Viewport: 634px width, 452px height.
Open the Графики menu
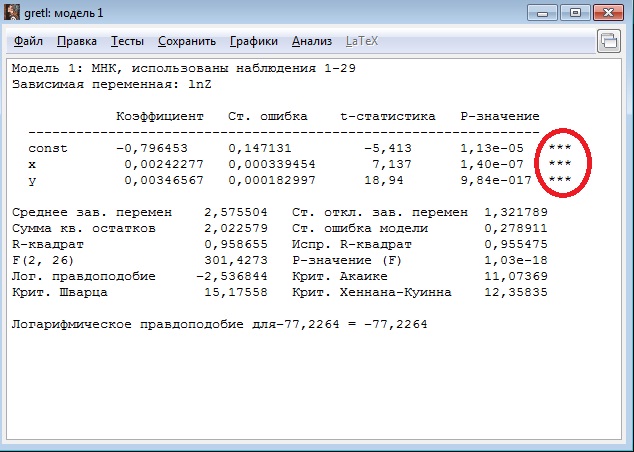[x=253, y=41]
